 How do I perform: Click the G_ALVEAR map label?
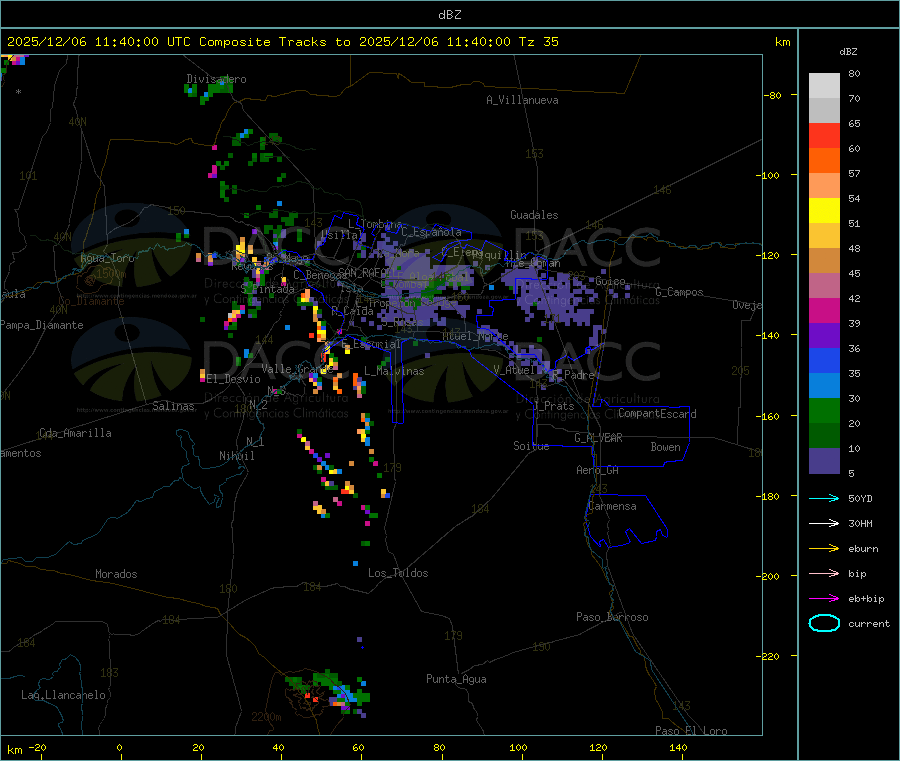[598, 438]
